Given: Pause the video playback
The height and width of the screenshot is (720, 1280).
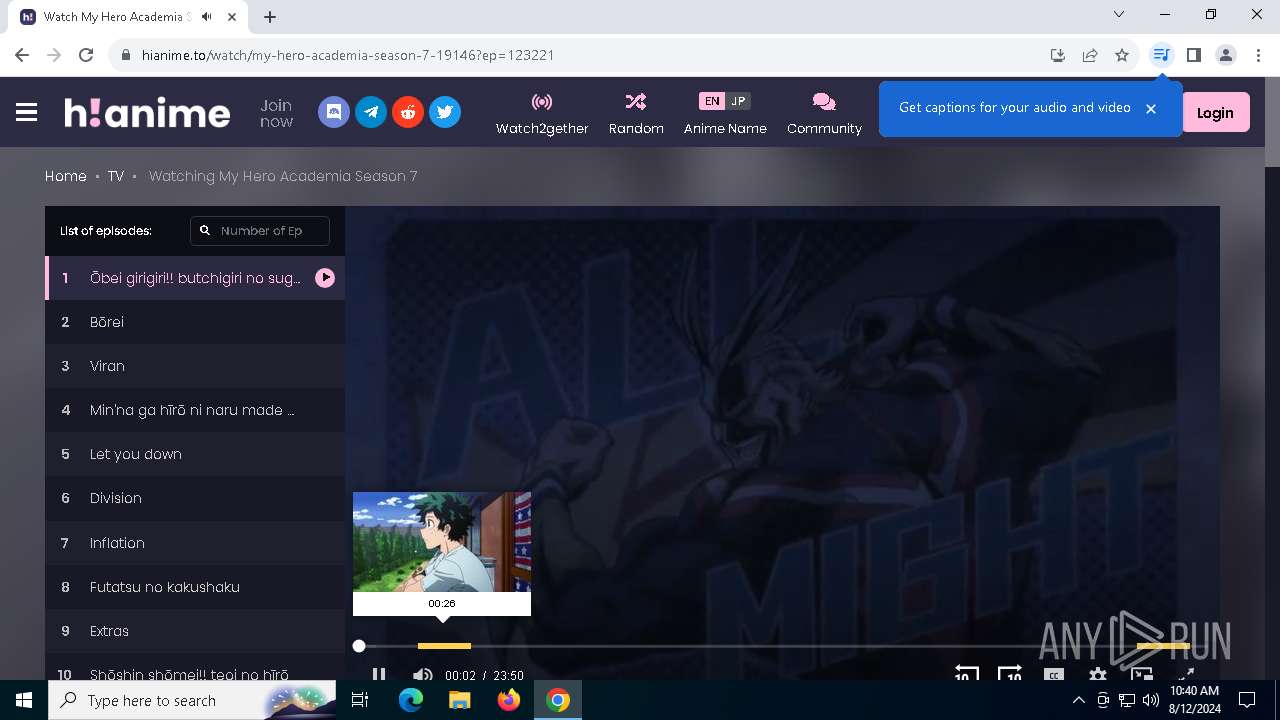Looking at the screenshot, I should pyautogui.click(x=379, y=674).
